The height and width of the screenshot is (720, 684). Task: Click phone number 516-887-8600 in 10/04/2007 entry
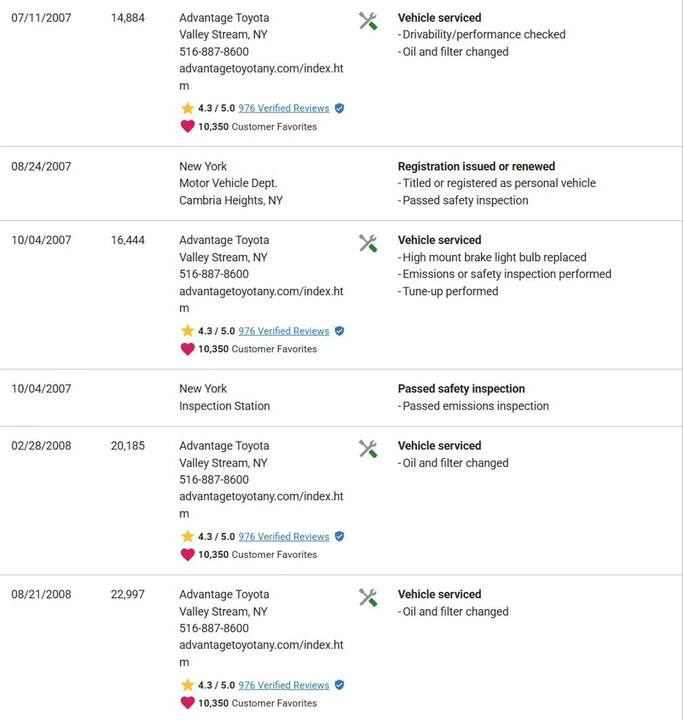(x=214, y=274)
